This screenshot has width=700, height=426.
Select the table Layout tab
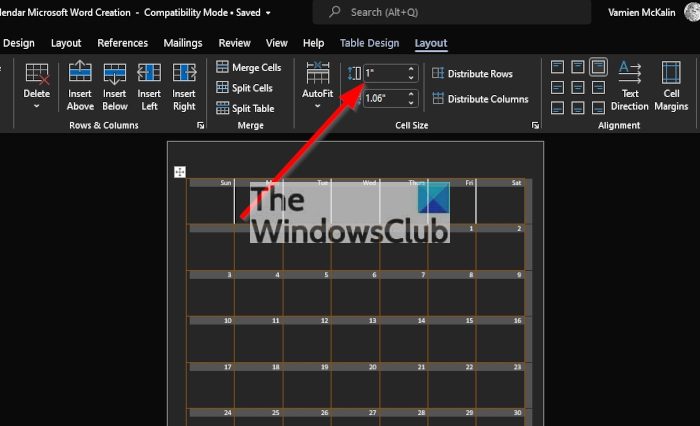(431, 43)
